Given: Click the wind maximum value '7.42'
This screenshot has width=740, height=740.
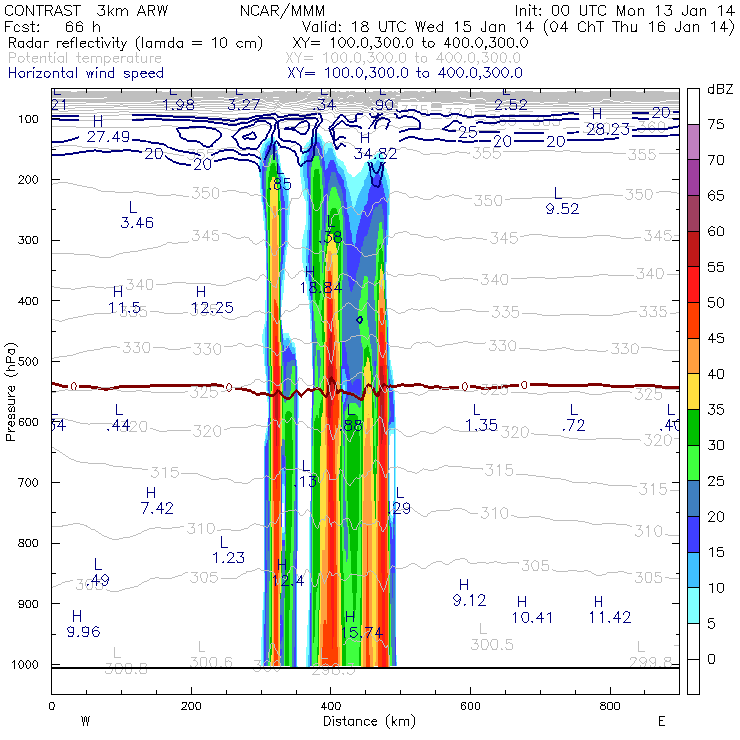Looking at the screenshot, I should tap(157, 508).
